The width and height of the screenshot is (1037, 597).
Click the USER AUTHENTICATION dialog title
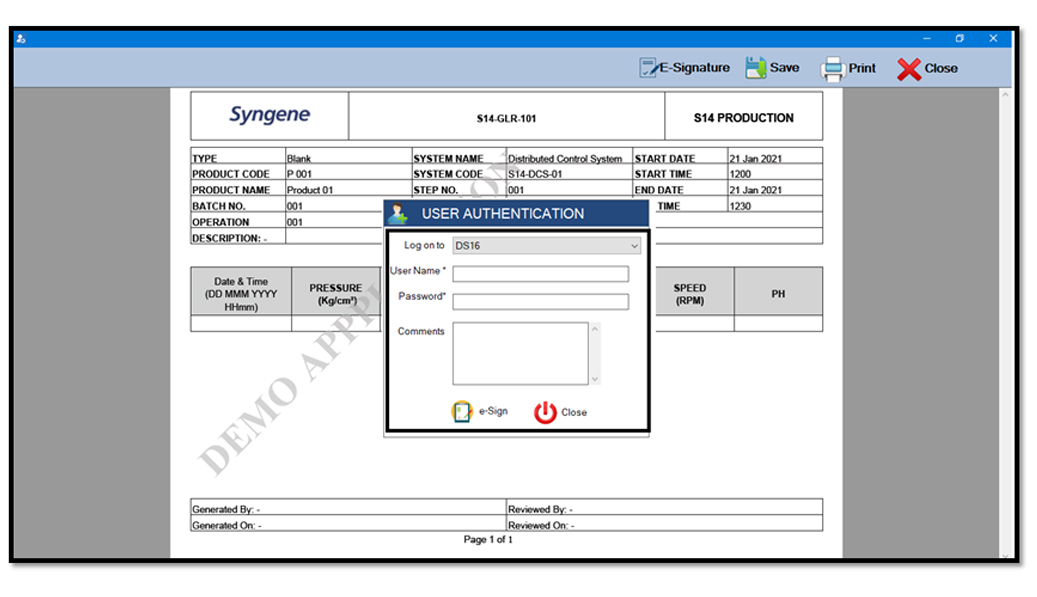(x=503, y=214)
